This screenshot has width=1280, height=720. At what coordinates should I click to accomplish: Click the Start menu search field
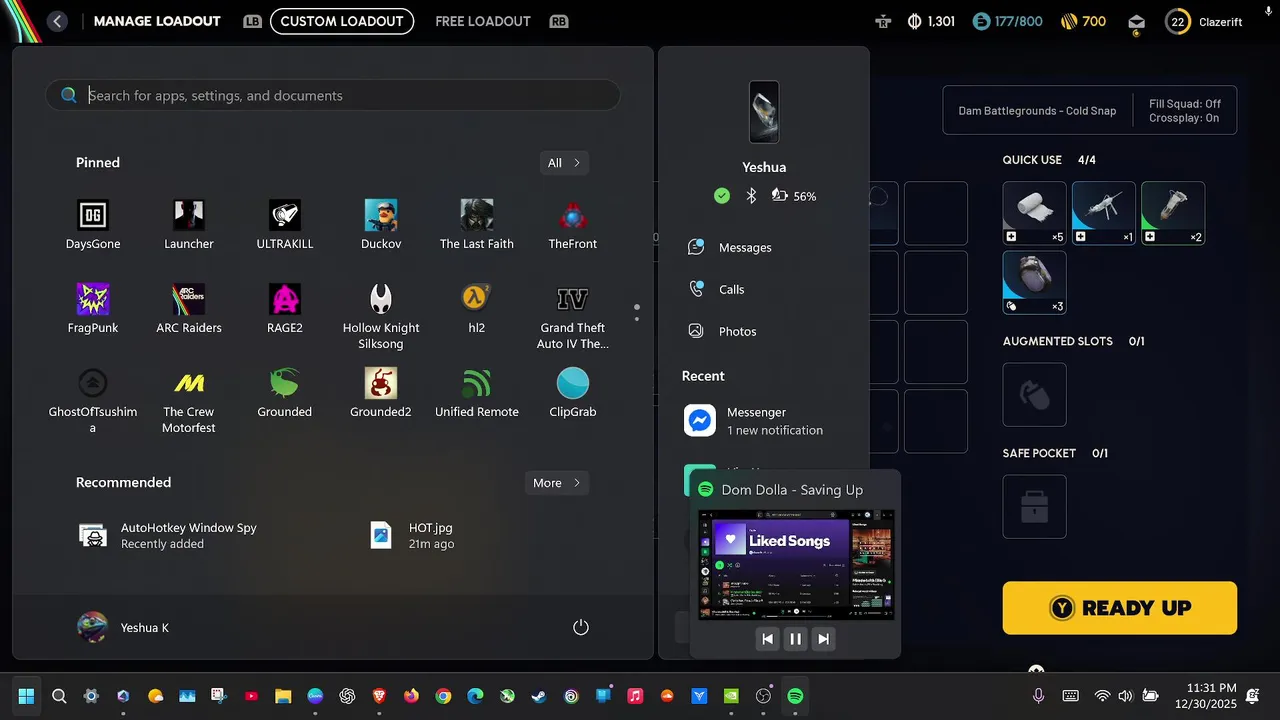[333, 95]
